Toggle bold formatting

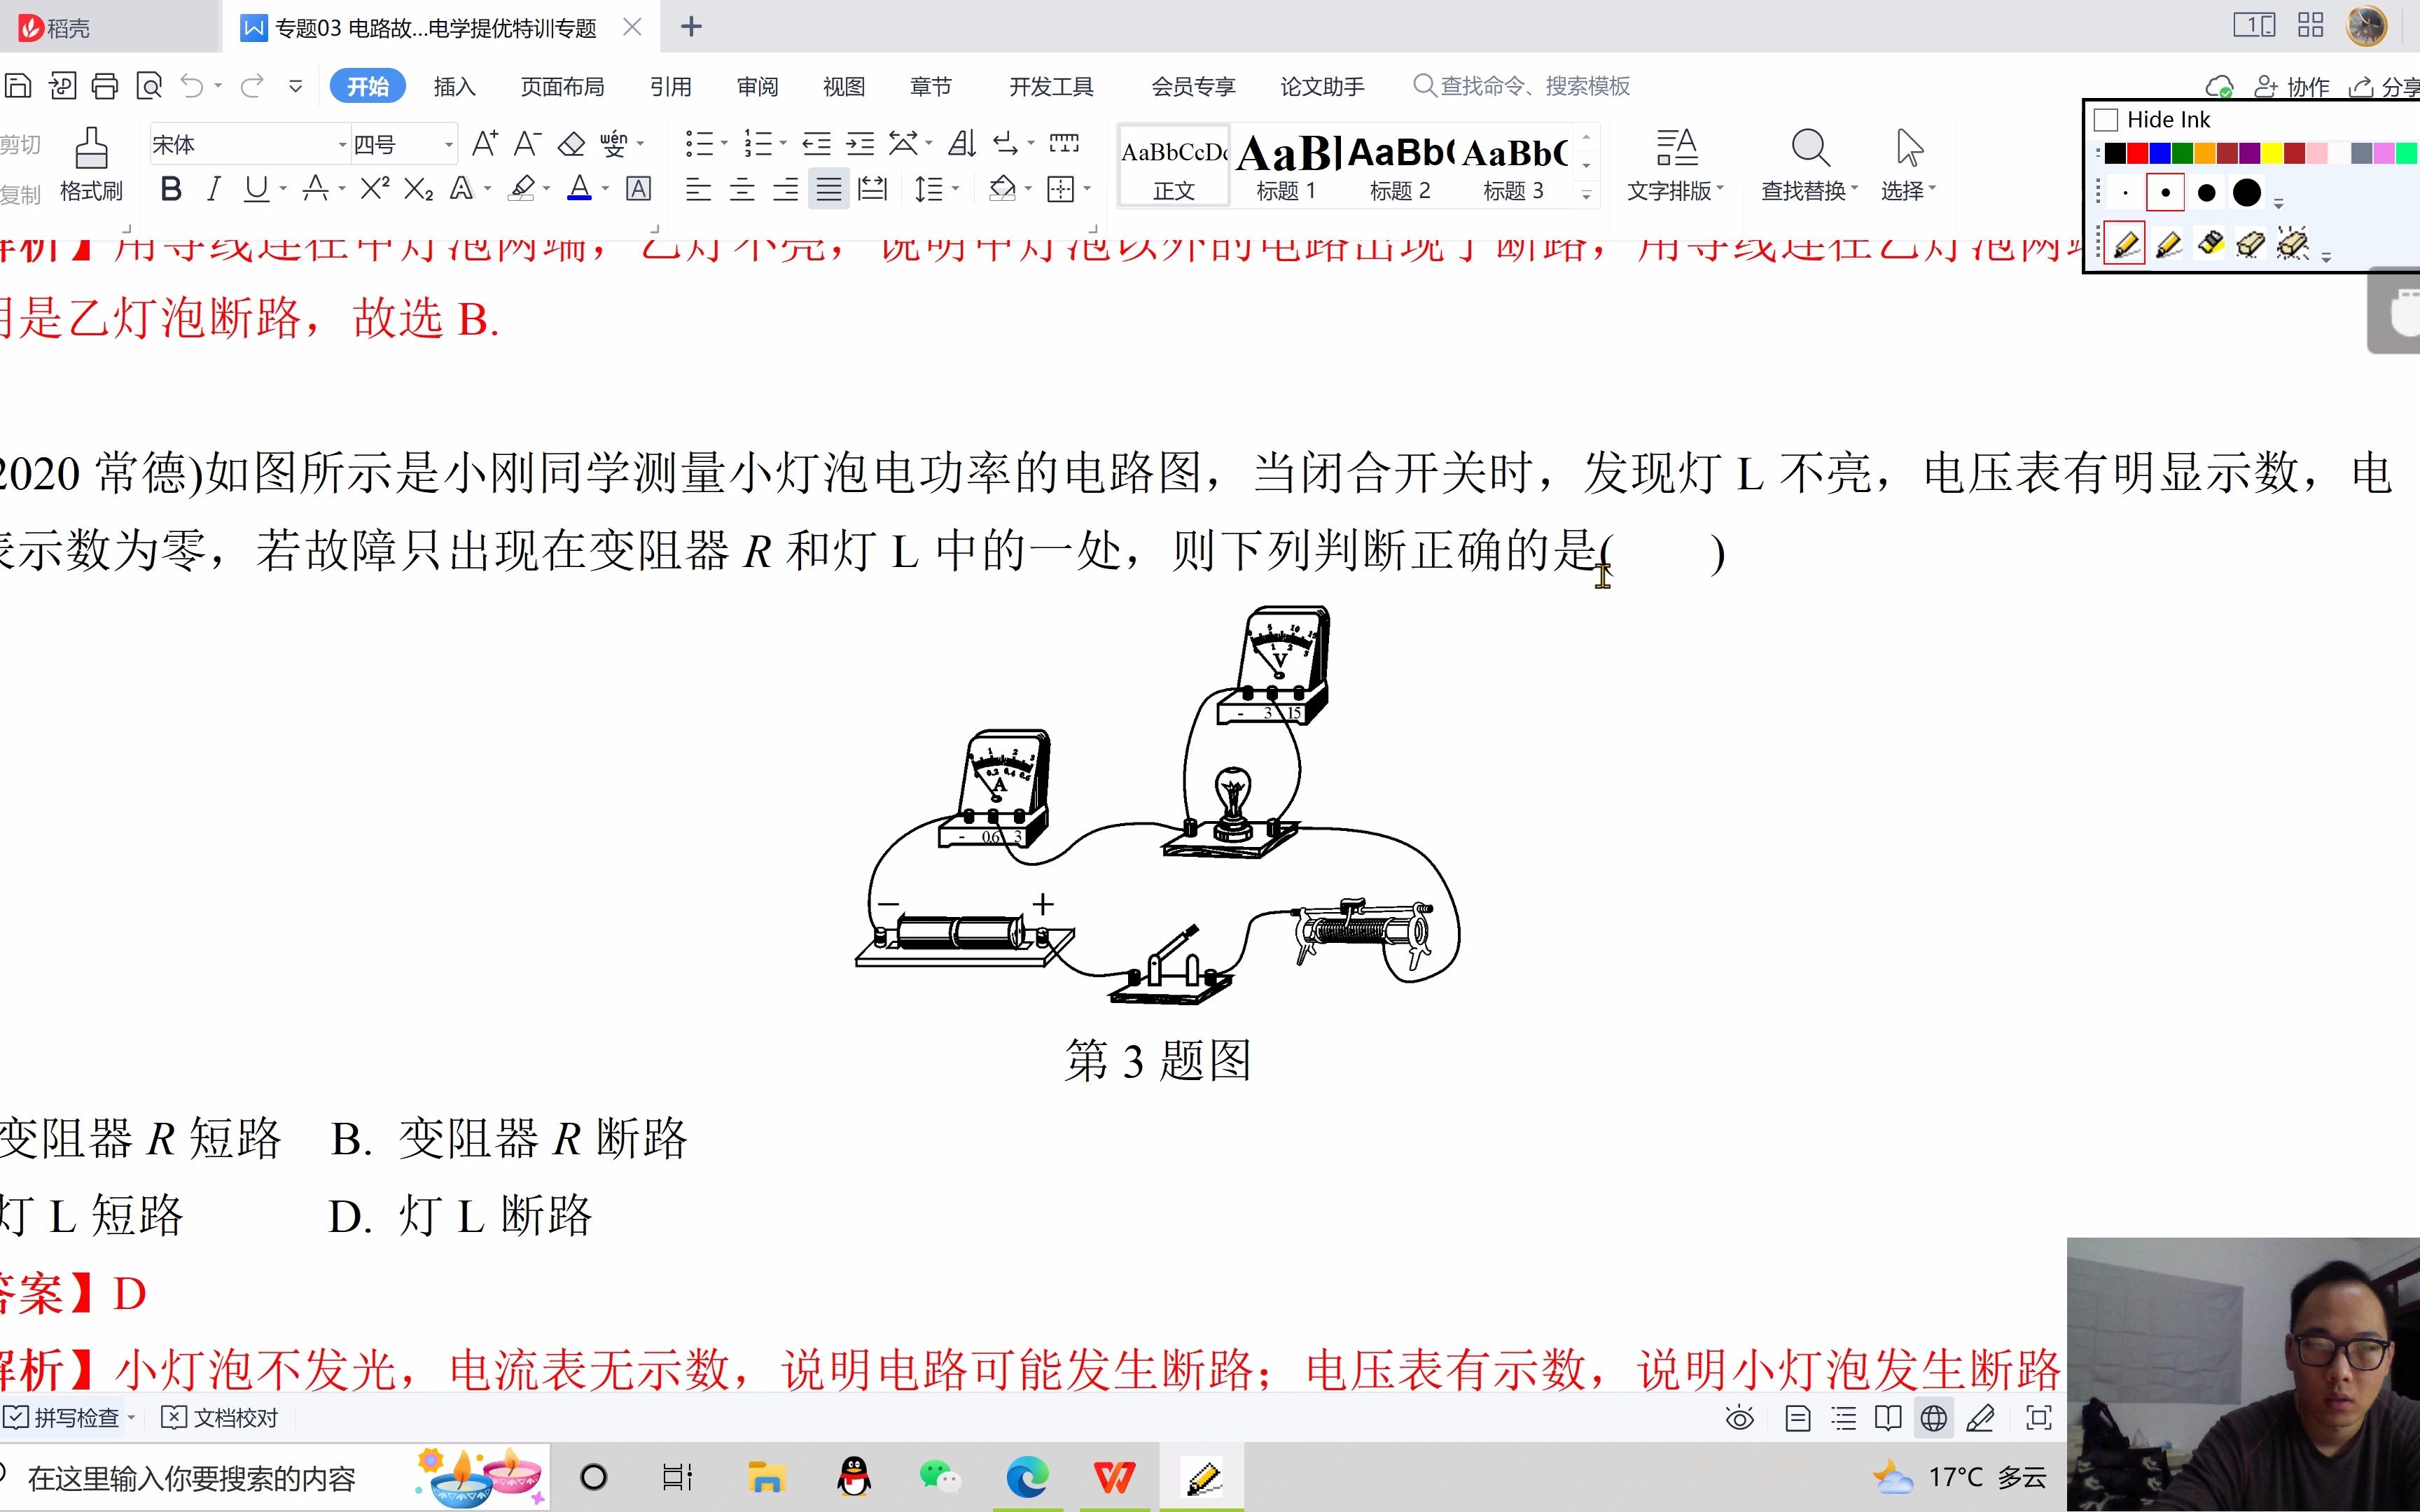point(171,188)
